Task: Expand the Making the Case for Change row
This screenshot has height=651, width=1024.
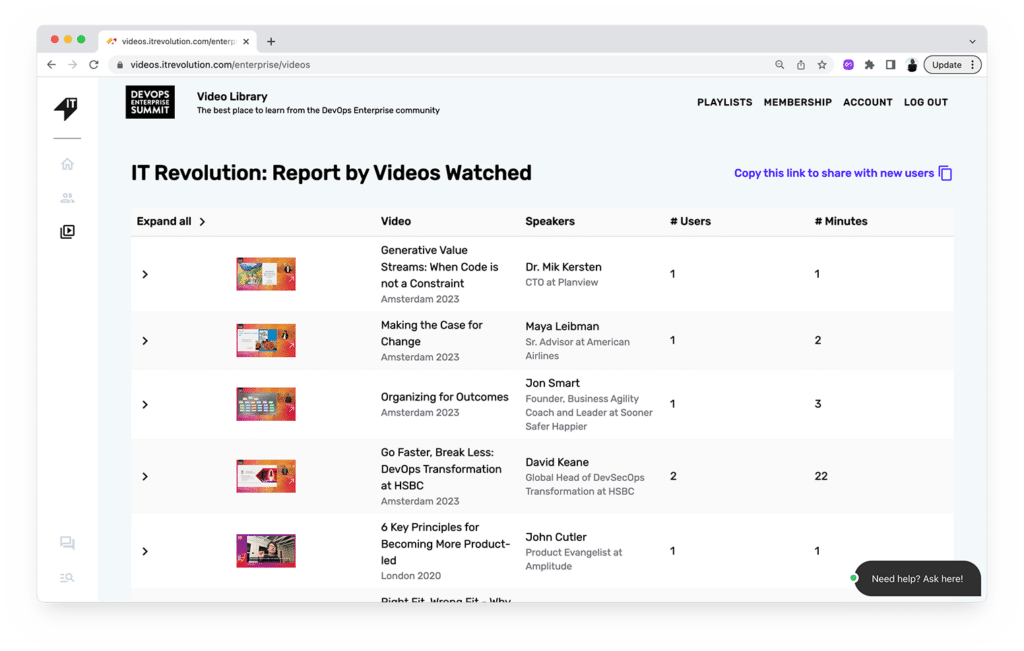Action: (145, 341)
